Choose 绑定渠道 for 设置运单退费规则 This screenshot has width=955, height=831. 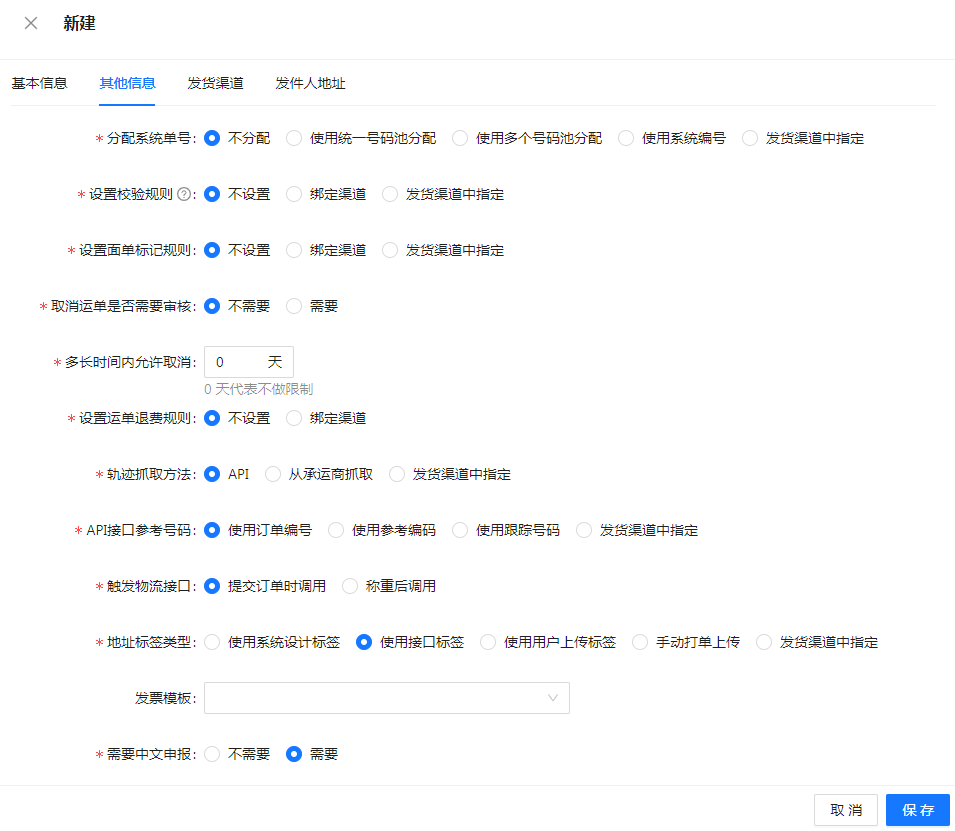pyautogui.click(x=294, y=418)
